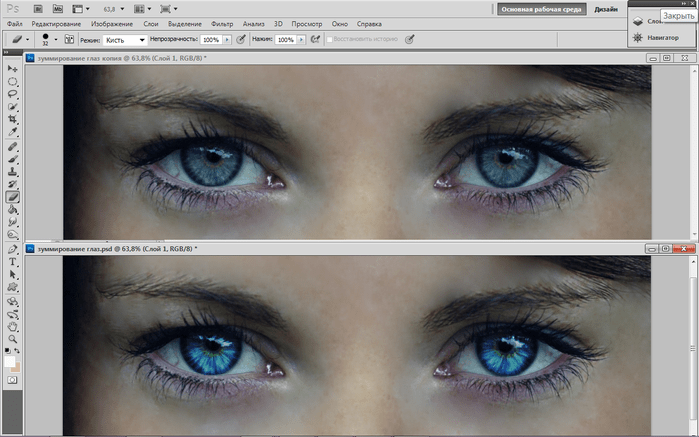Screen dimensions: 699x437
Task: Open the Непрозрачность slider arrow
Action: tap(227, 40)
